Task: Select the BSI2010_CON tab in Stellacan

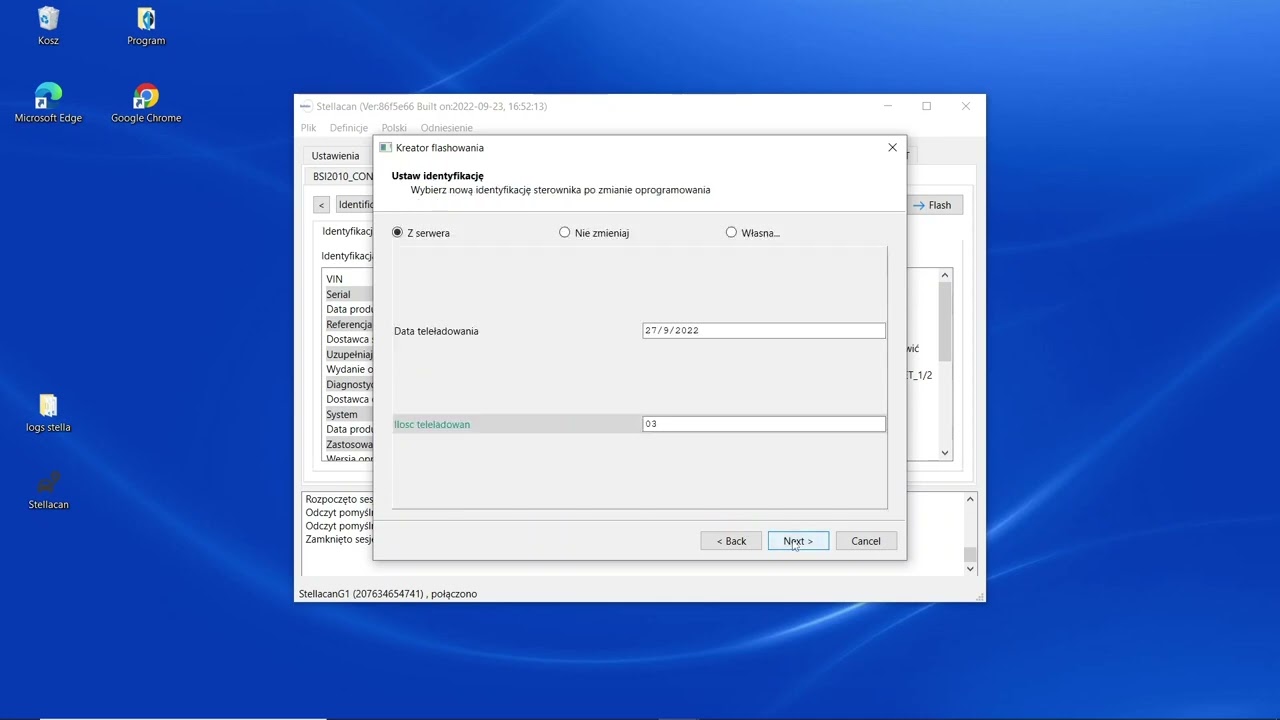Action: point(341,176)
